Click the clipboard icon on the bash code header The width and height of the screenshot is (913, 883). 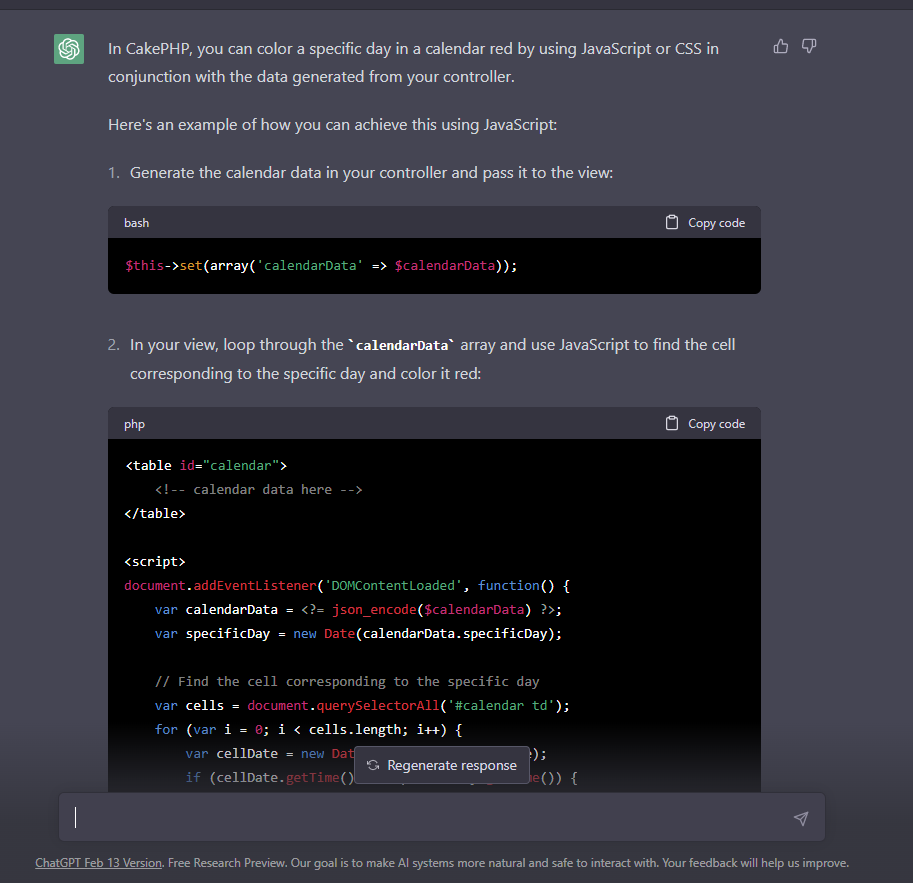671,222
